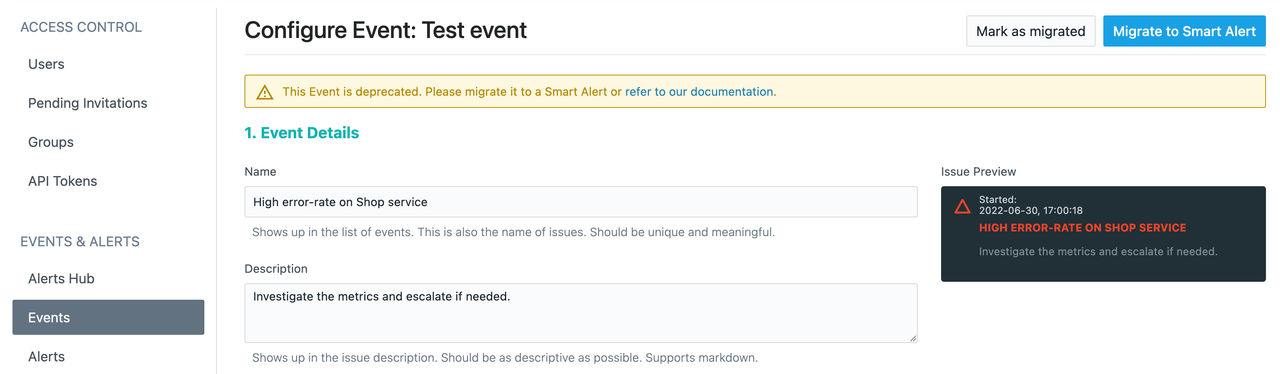Click HIGH ERROR-RATE ON SHOP SERVICE preview title
Screen dimensions: 1280x374
[x=1082, y=228]
